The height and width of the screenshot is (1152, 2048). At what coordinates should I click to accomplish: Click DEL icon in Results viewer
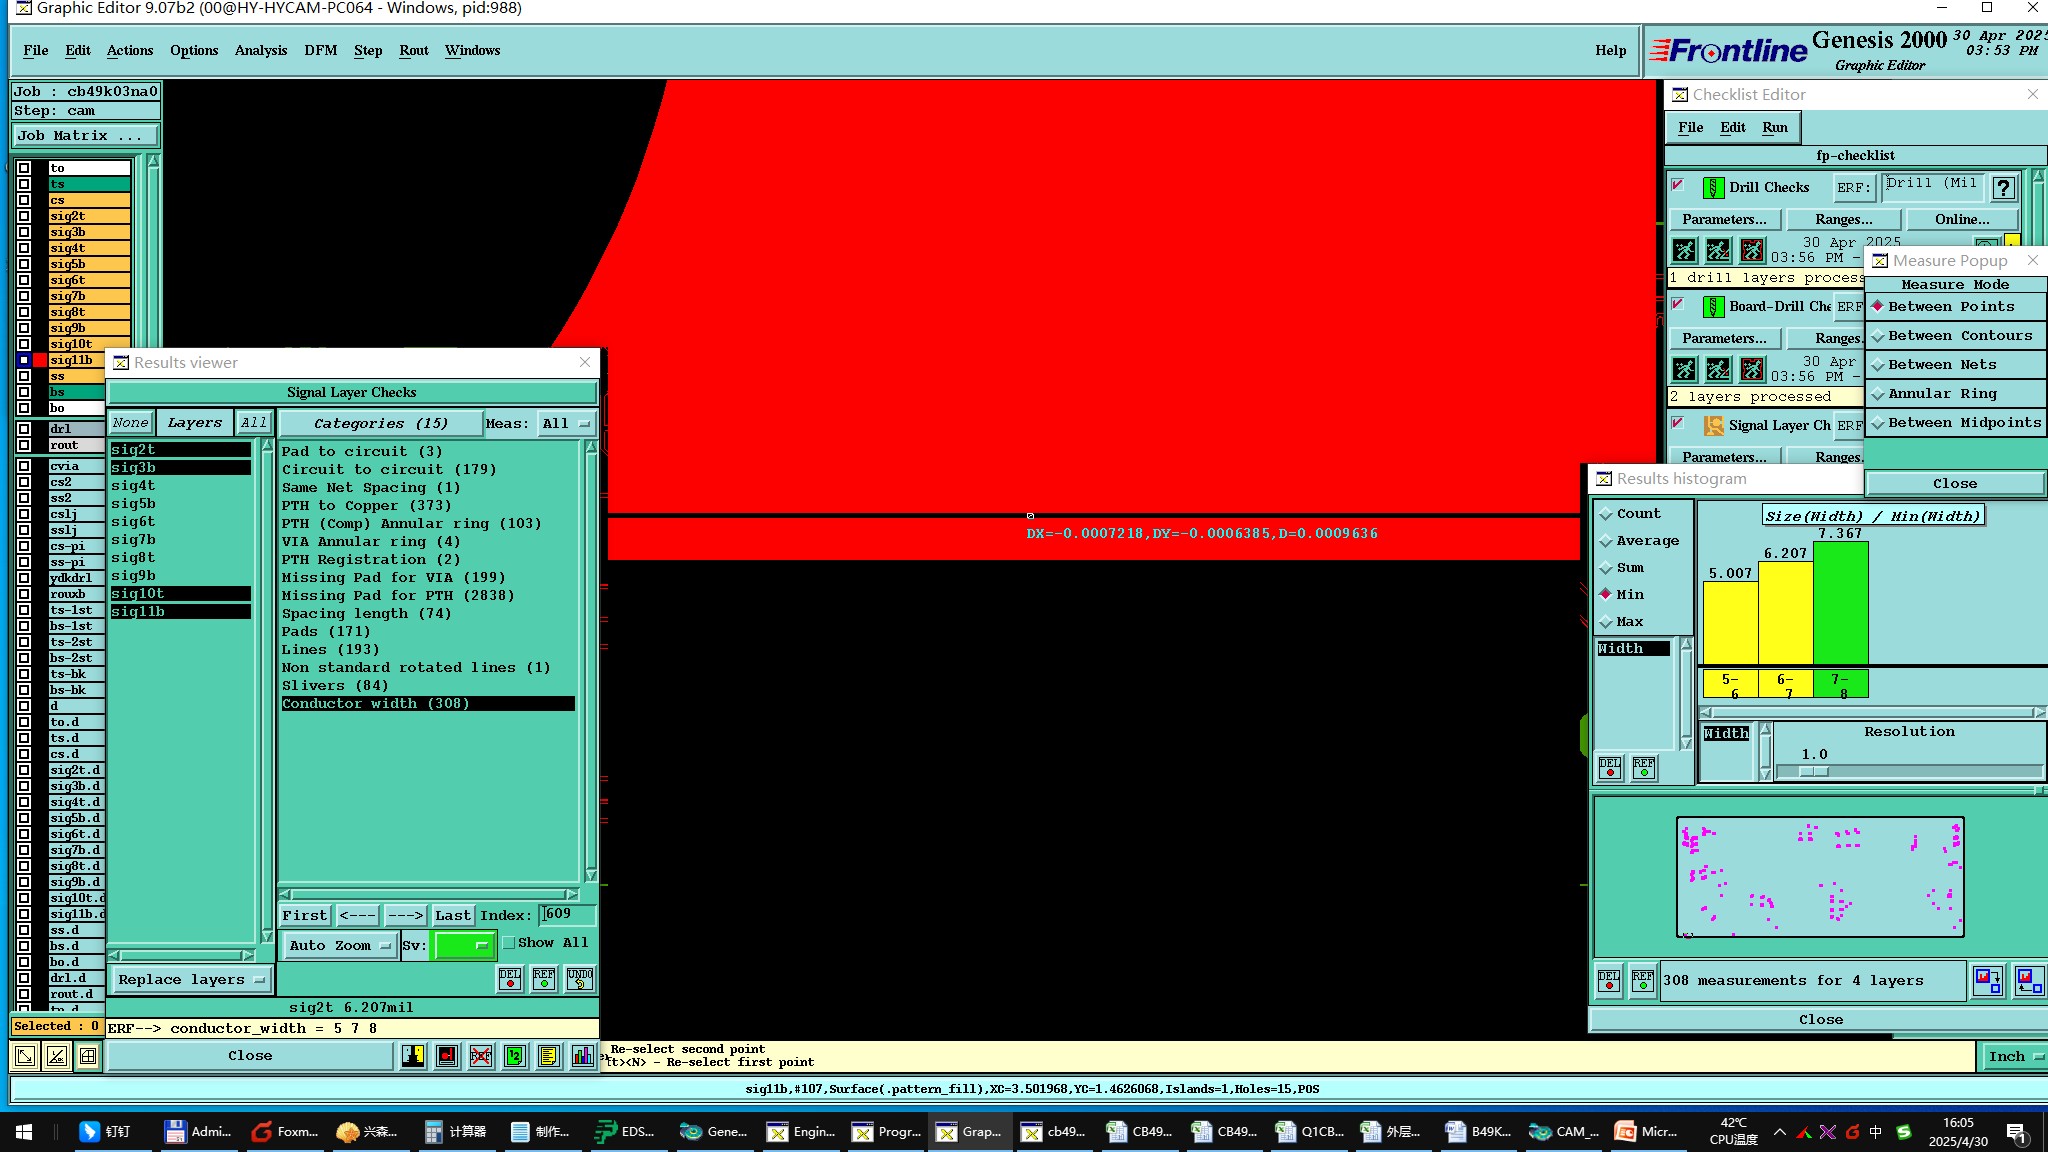510,978
